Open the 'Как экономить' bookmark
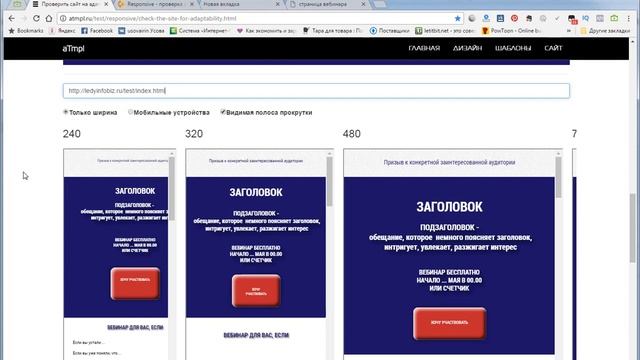The image size is (640, 360). [x=266, y=31]
